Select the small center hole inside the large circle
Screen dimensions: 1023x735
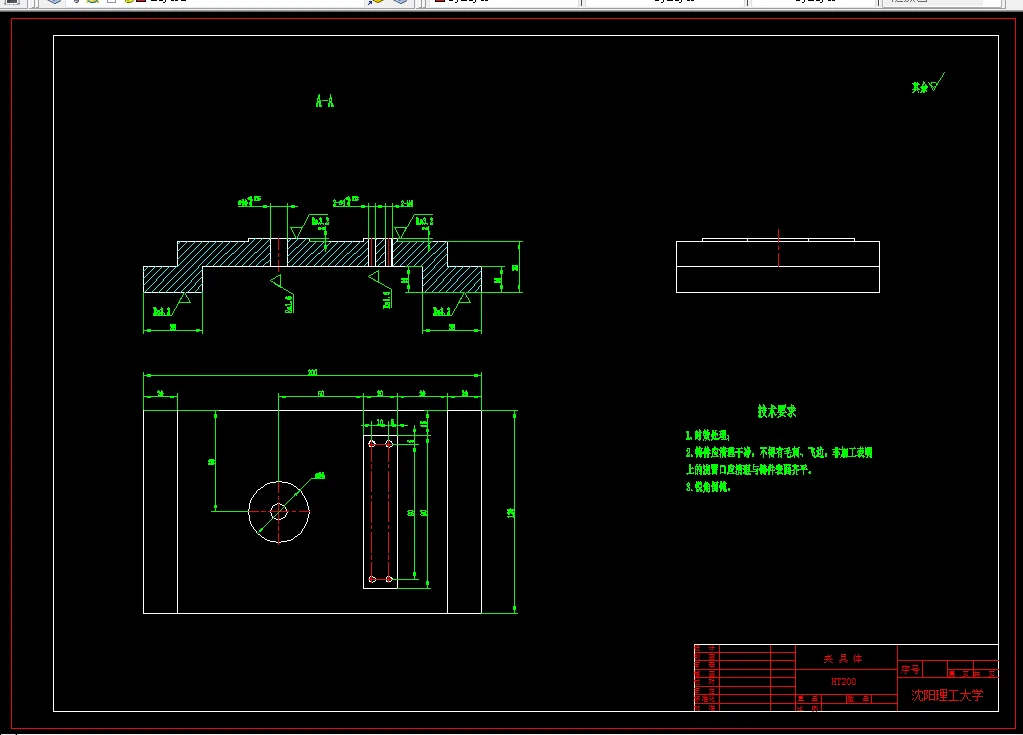click(x=279, y=512)
